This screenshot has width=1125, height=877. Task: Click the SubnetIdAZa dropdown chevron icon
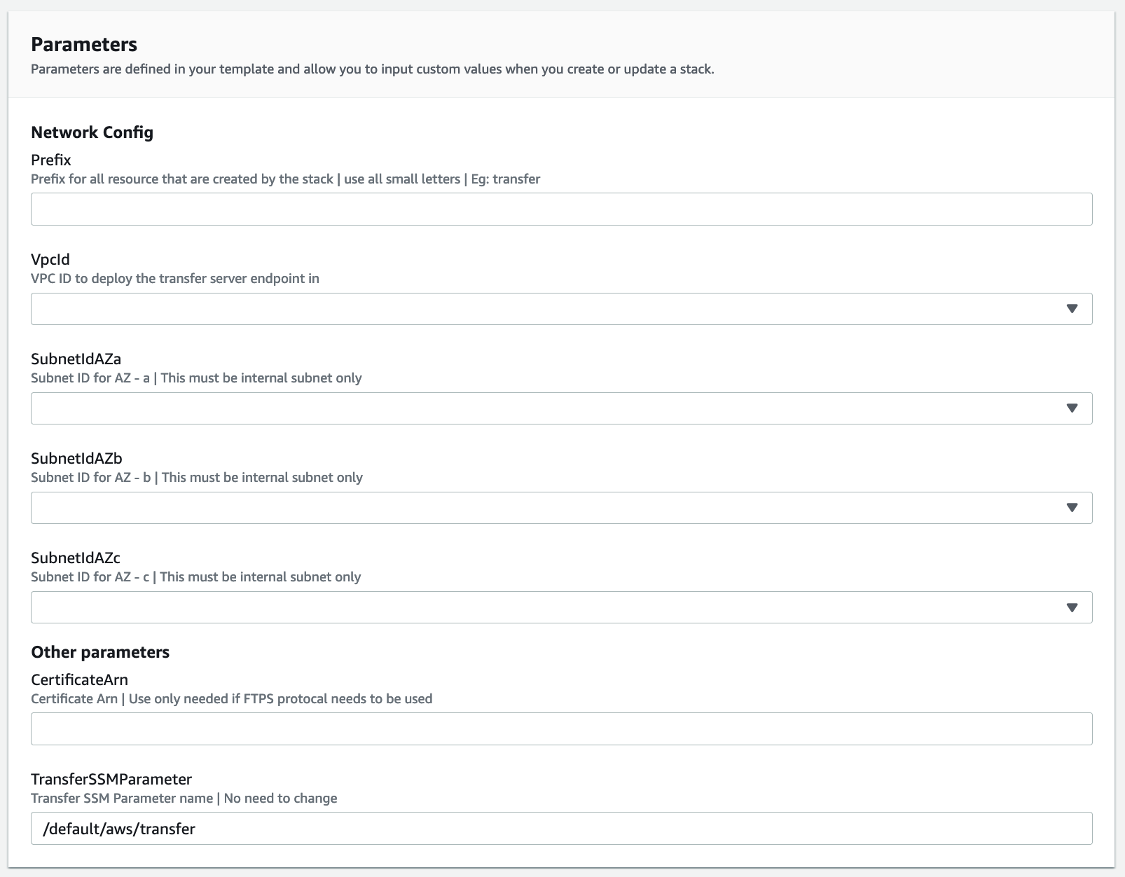(1072, 407)
